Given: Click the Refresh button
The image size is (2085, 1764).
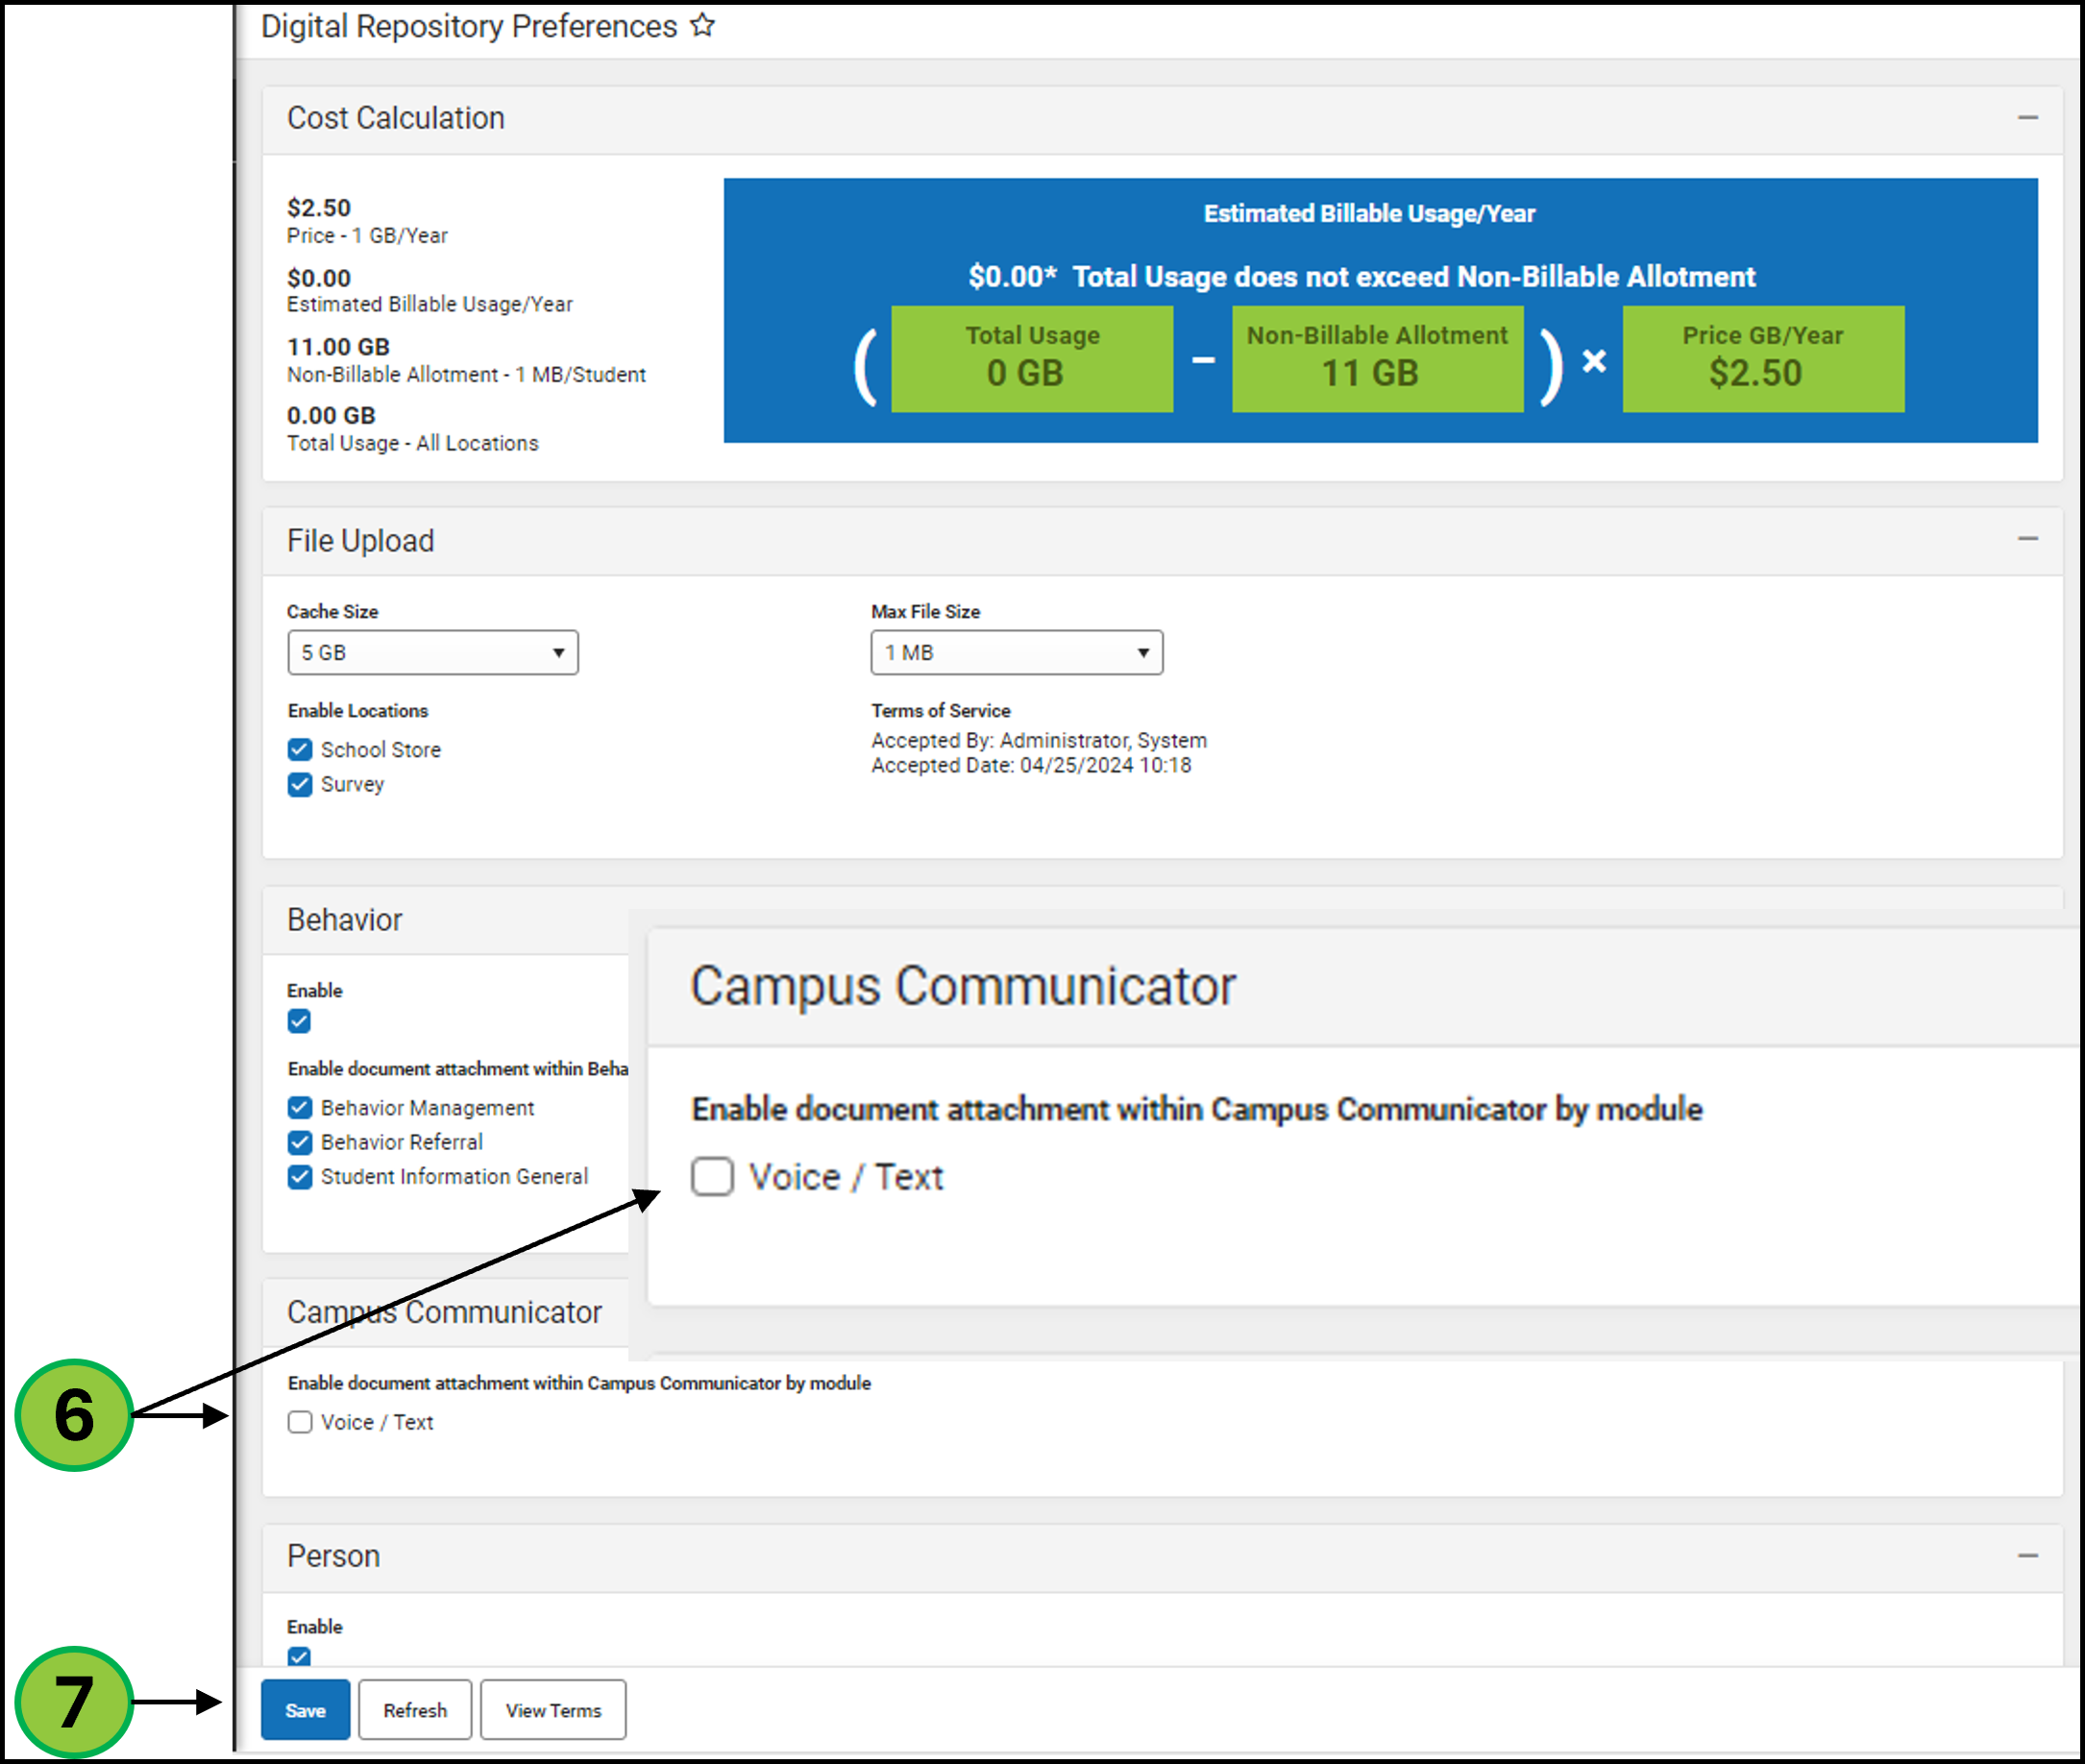Looking at the screenshot, I should 415,1710.
